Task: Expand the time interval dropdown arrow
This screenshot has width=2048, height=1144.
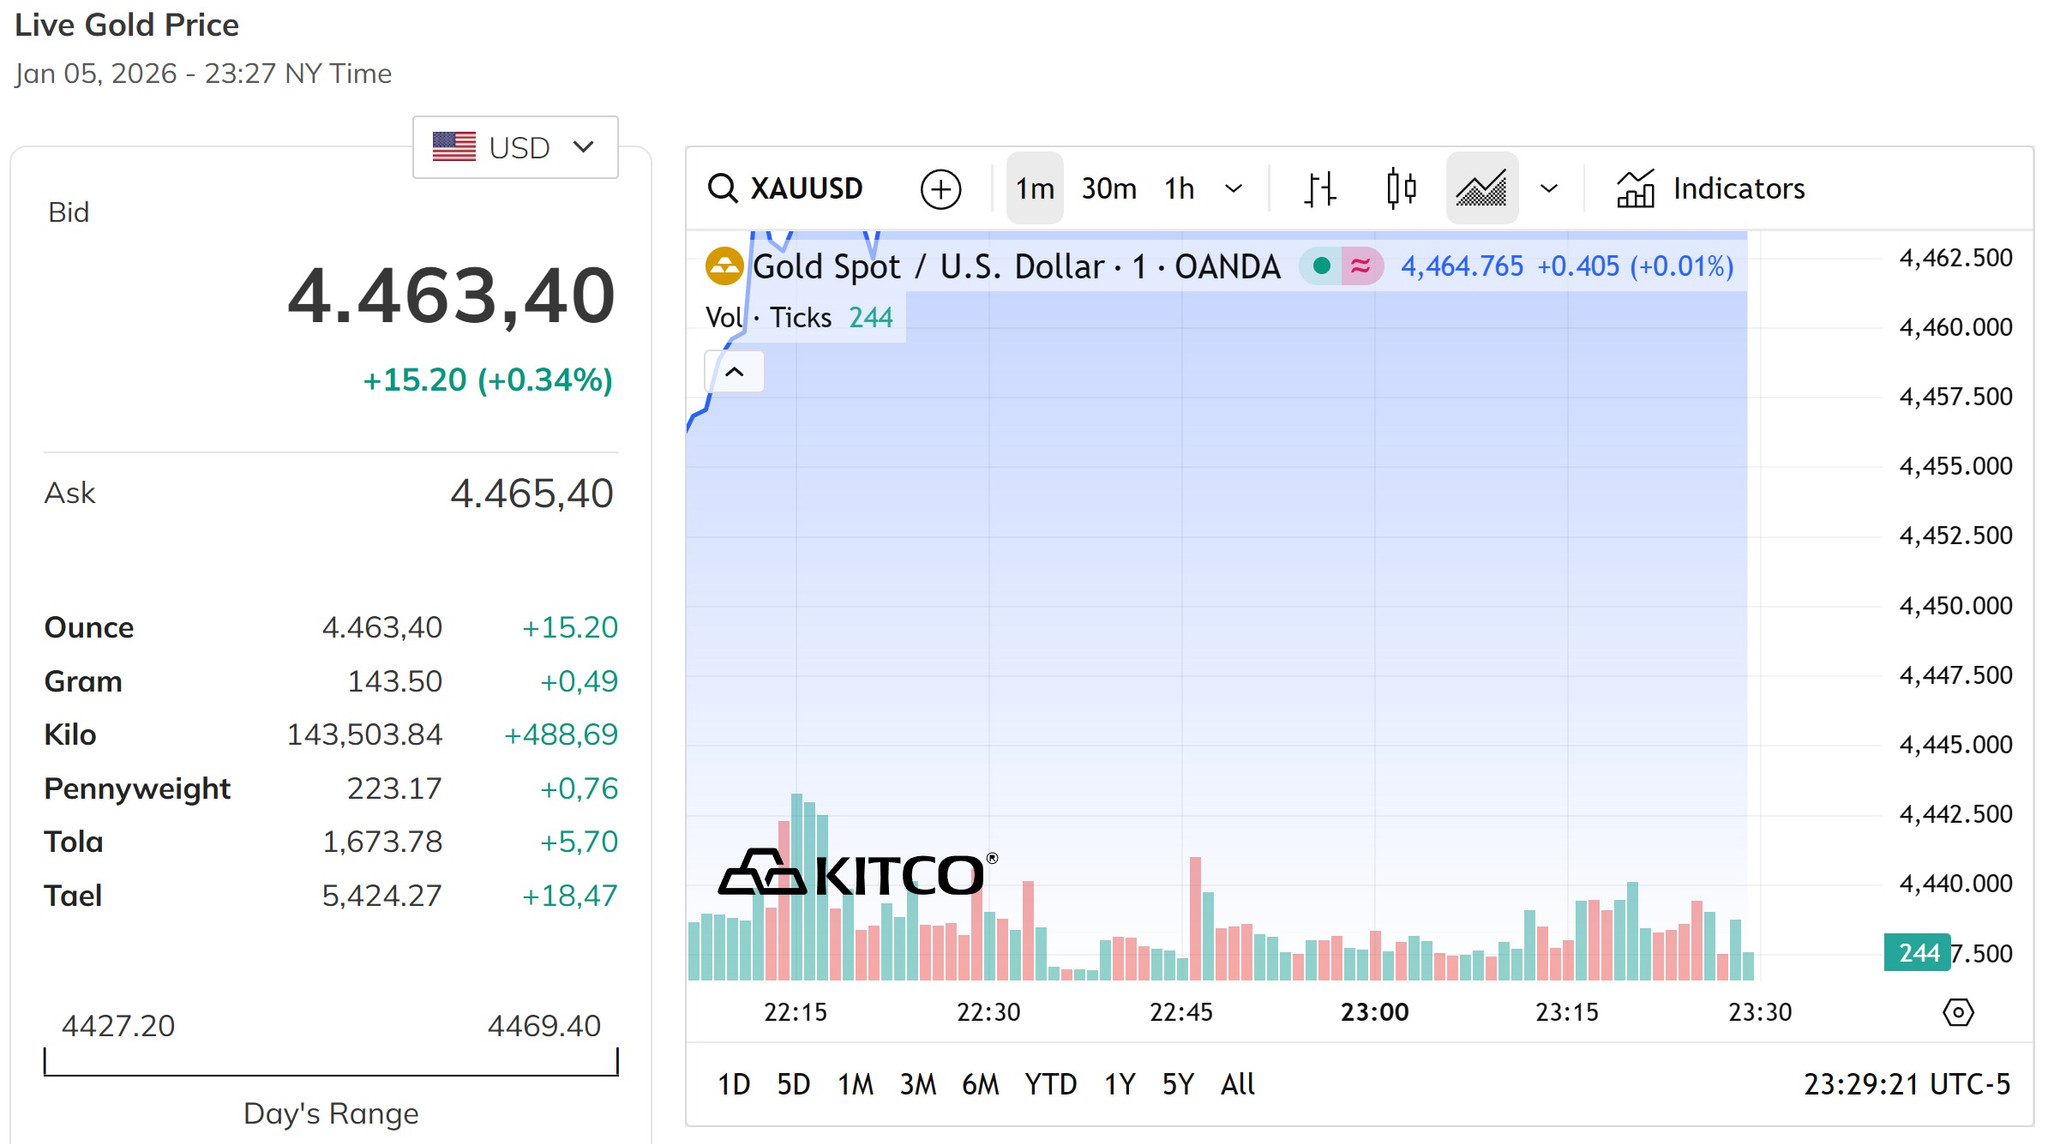Action: (x=1234, y=188)
